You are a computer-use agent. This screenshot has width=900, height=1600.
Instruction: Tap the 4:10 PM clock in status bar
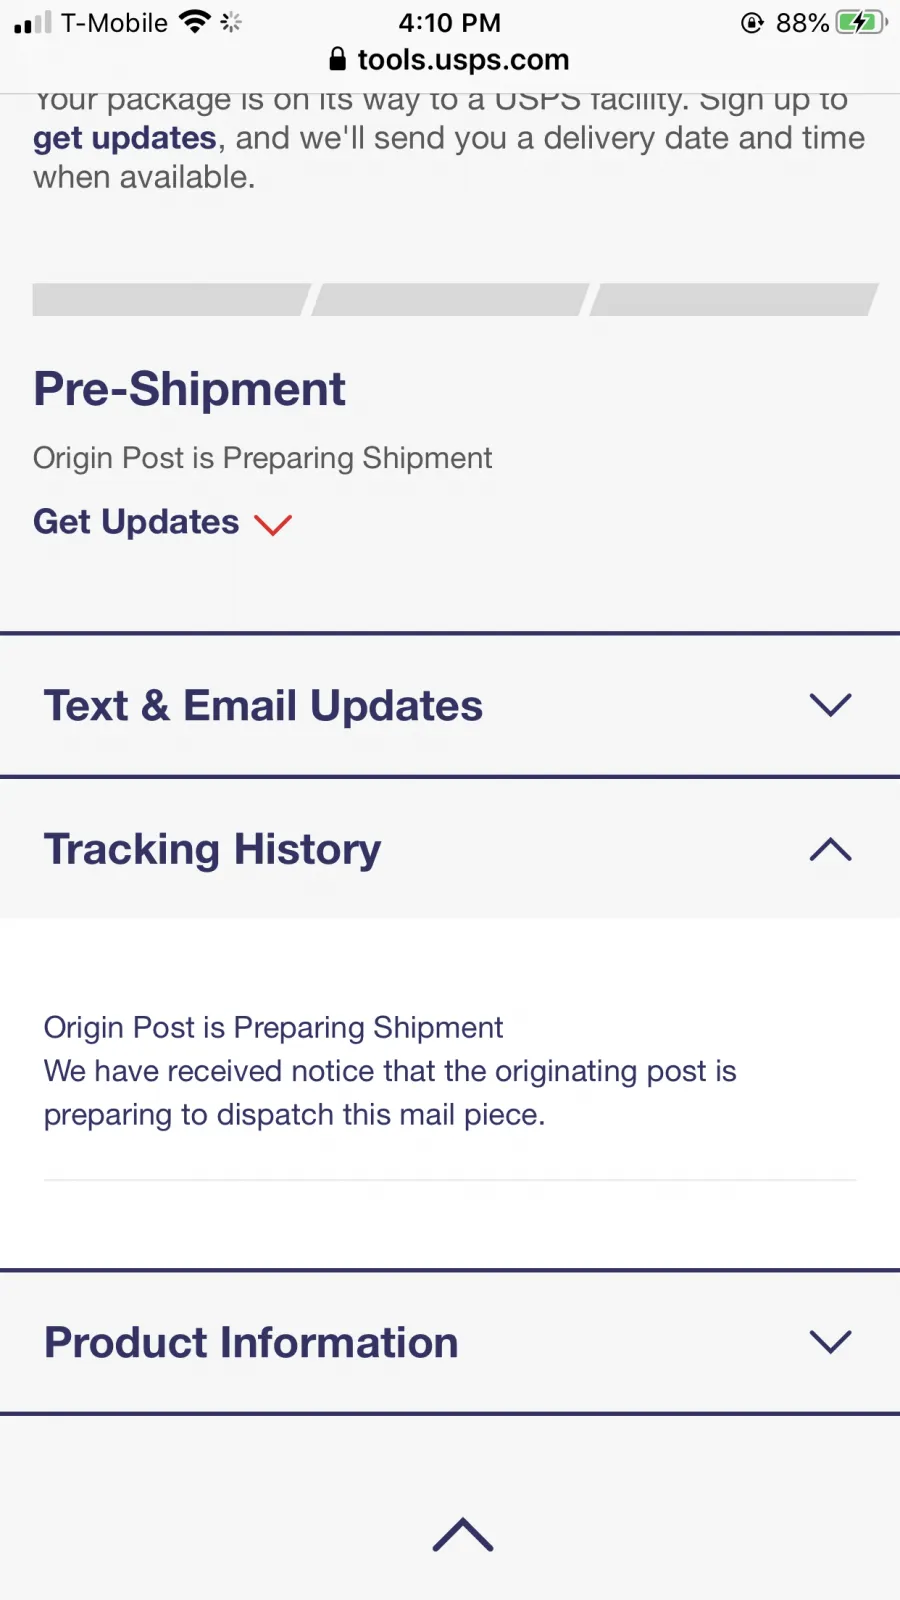(449, 22)
